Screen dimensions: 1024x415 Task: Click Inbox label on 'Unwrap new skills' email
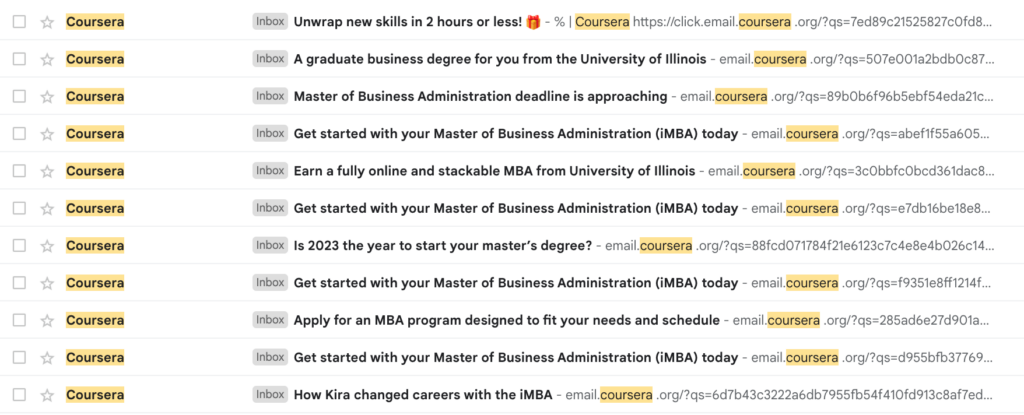(x=270, y=22)
